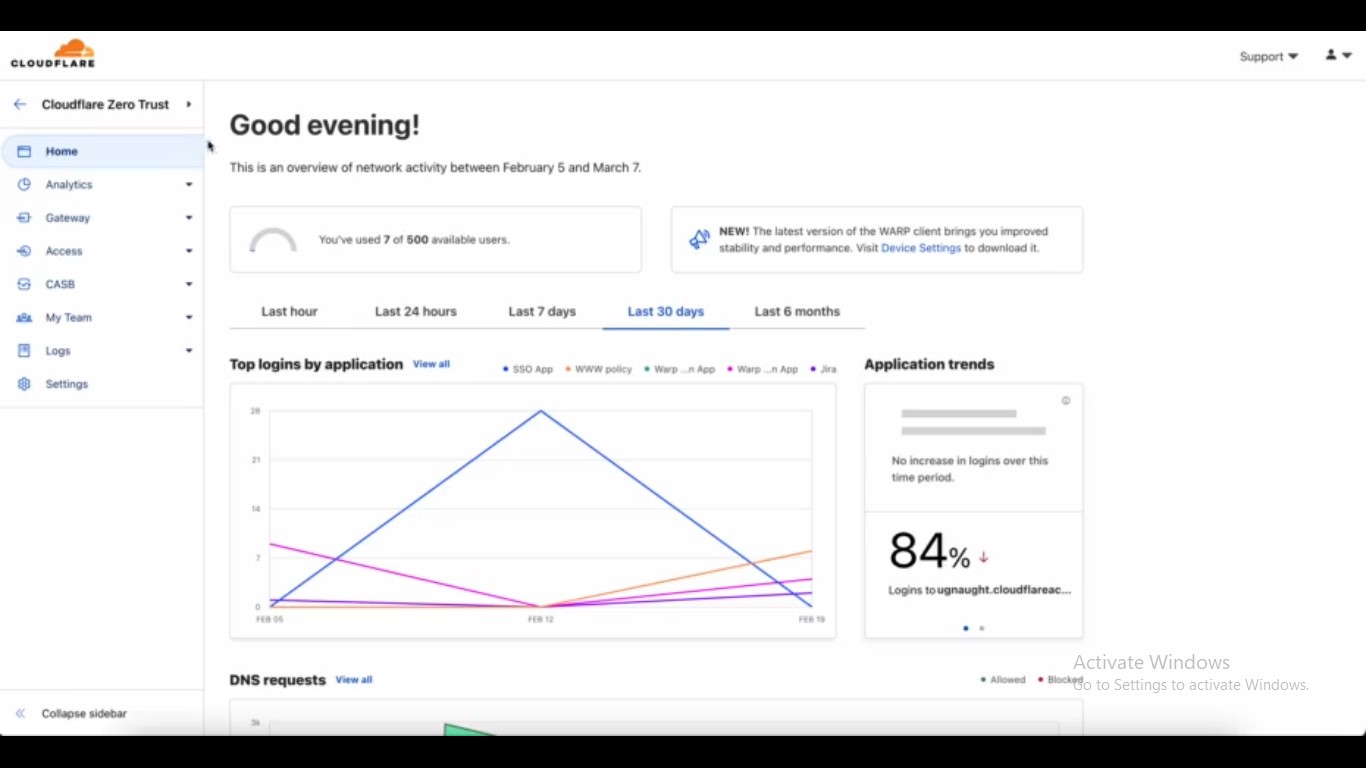Open the dropdown arrow beside the profile icon
This screenshot has height=768, width=1366.
tap(1347, 56)
